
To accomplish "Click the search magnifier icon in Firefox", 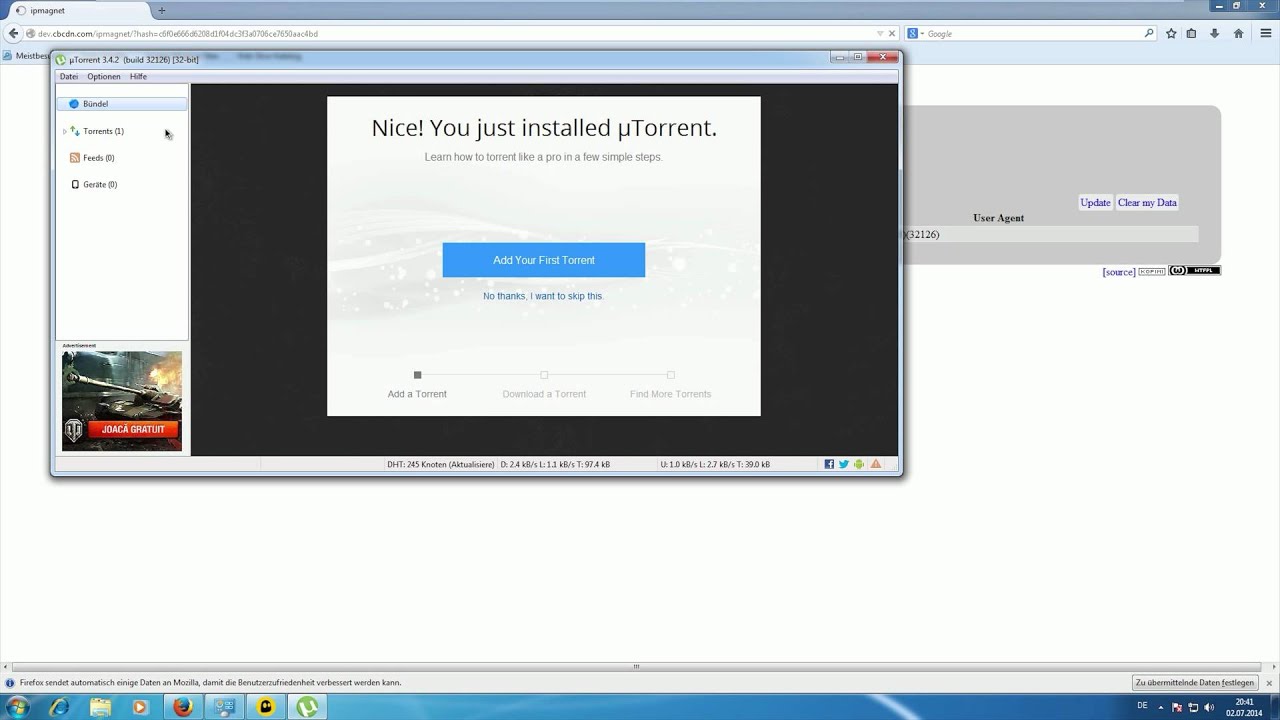I will click(1149, 34).
